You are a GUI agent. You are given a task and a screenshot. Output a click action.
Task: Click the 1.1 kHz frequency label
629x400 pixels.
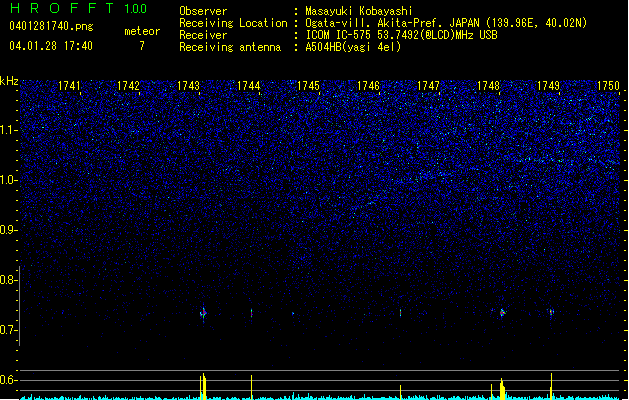8,130
